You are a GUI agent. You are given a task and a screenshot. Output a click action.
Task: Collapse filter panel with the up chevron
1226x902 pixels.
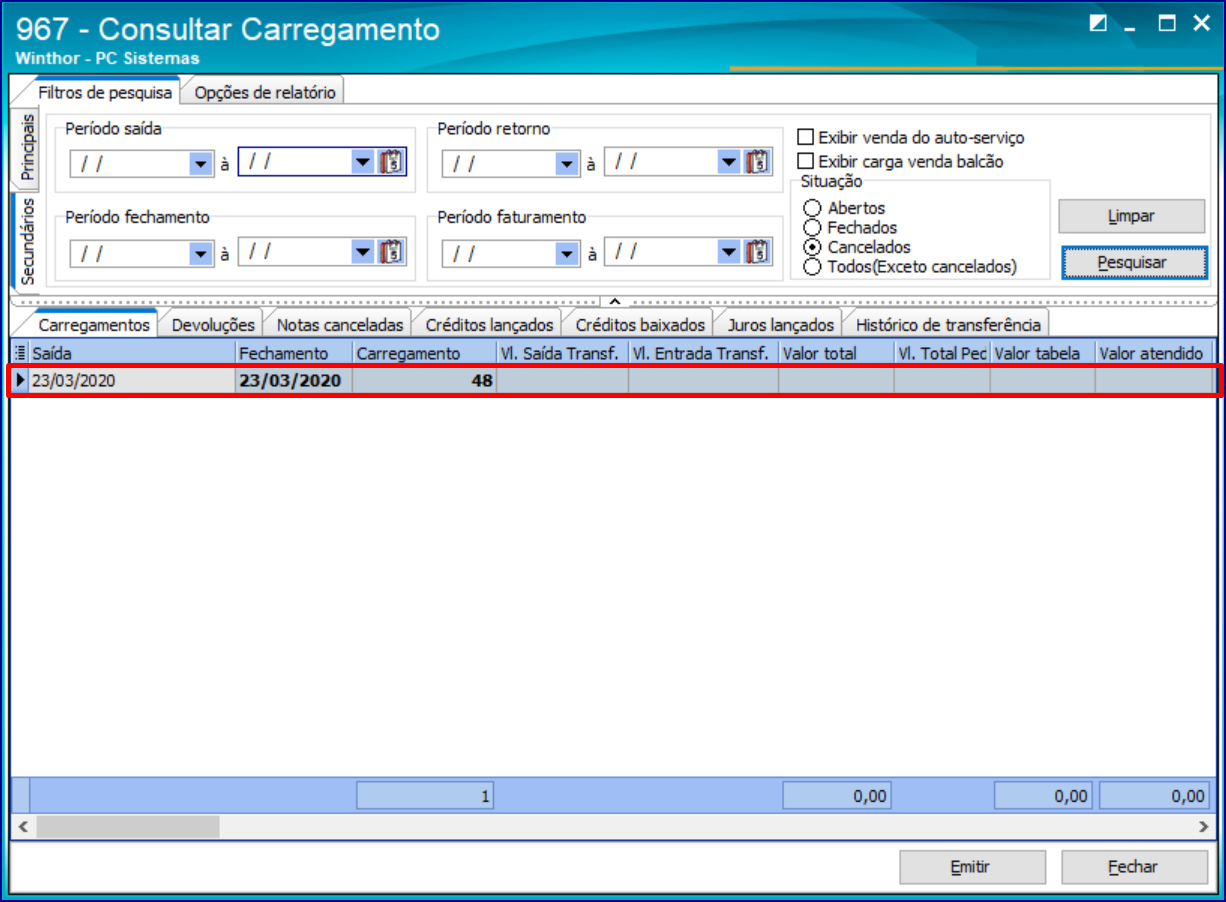pos(614,300)
